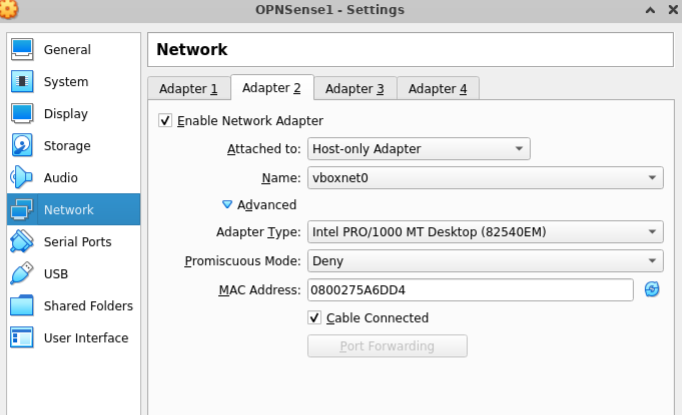Image resolution: width=682 pixels, height=415 pixels.
Task: Select the Serial Ports icon
Action: pyautogui.click(x=23, y=242)
